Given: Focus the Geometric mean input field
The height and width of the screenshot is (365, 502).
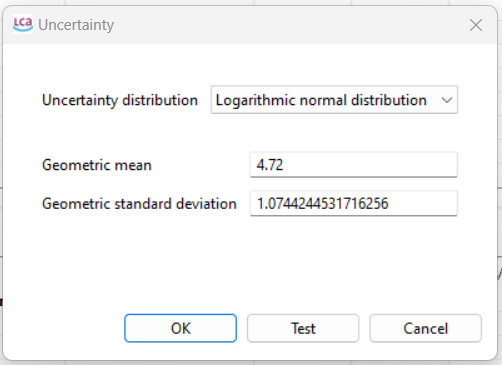Looking at the screenshot, I should (354, 165).
